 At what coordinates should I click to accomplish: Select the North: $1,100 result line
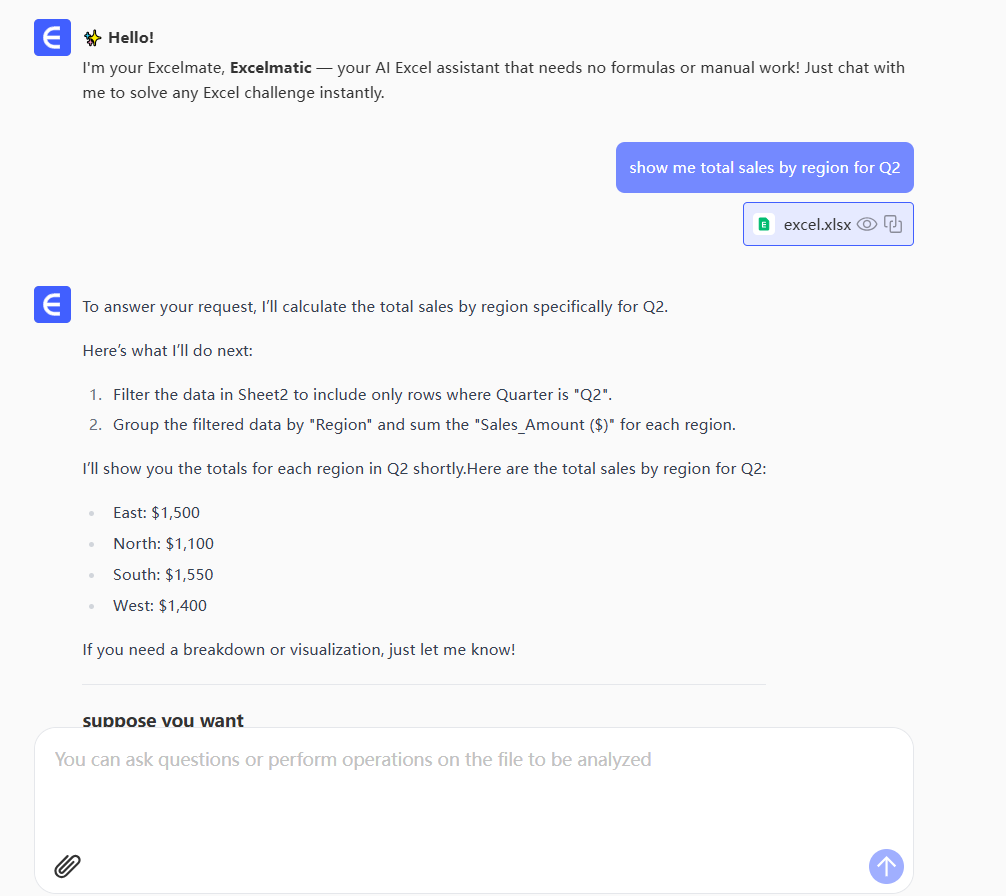163,544
